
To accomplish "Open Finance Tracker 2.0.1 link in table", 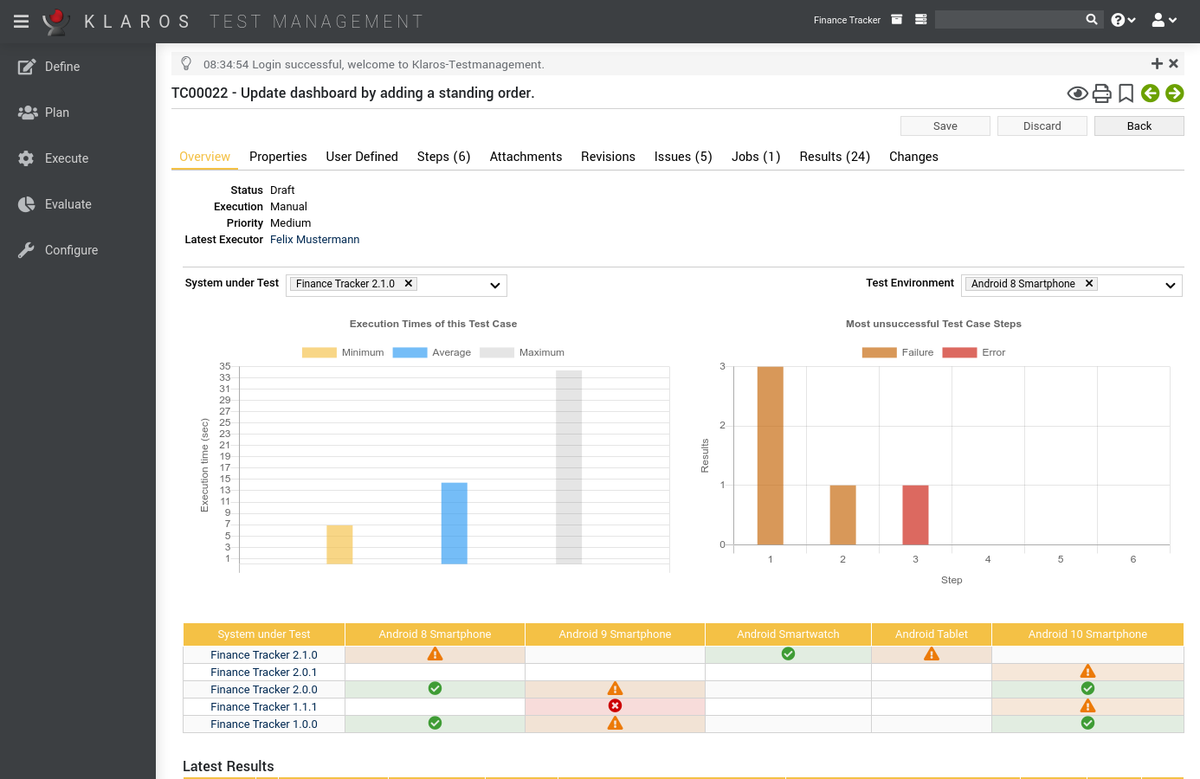I will 264,672.
